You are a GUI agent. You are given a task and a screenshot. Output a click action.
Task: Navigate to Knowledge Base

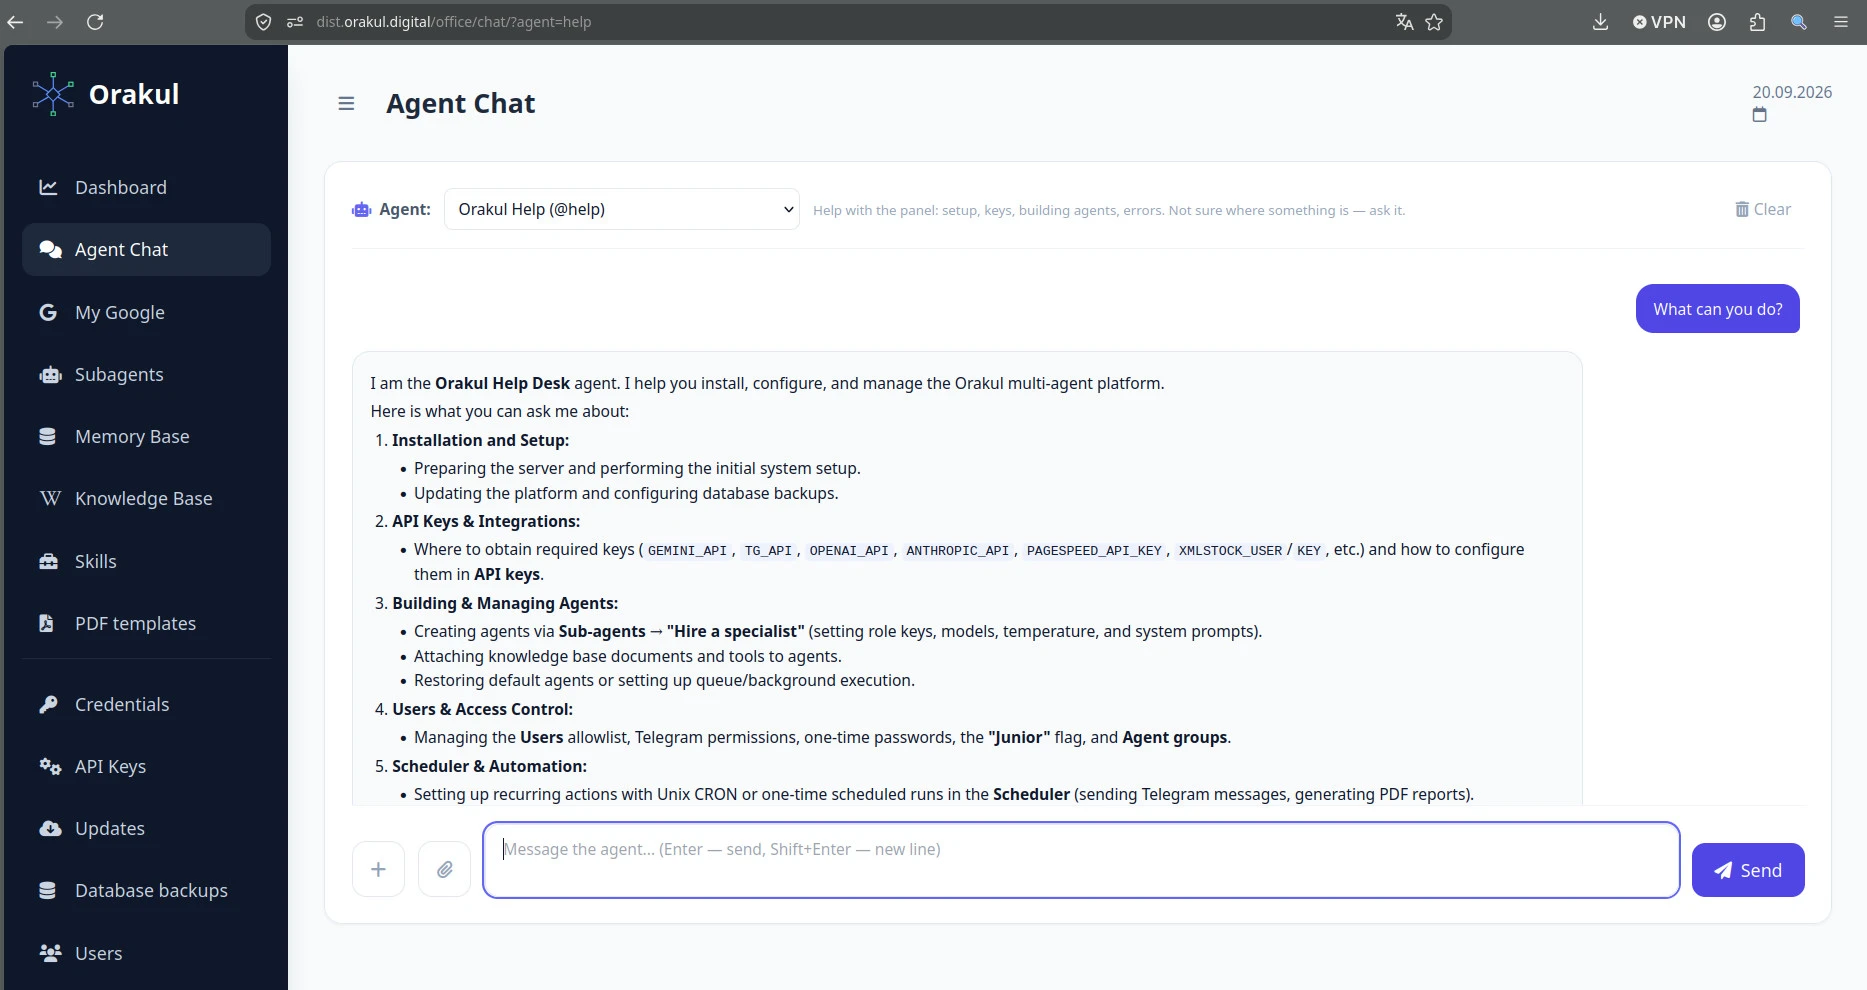click(146, 498)
